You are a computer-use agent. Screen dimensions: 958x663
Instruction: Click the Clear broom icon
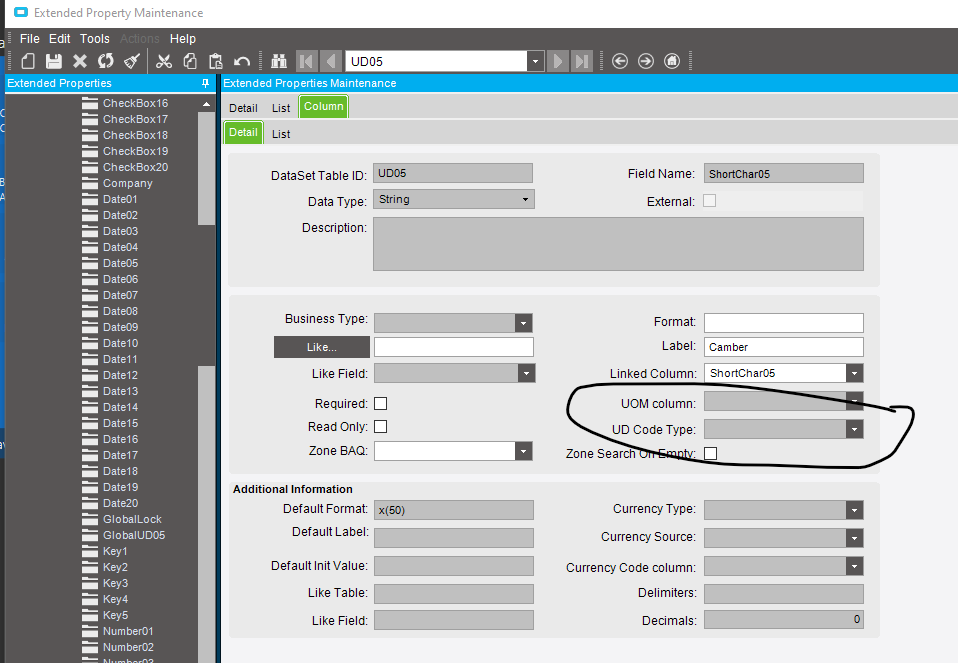[x=132, y=61]
